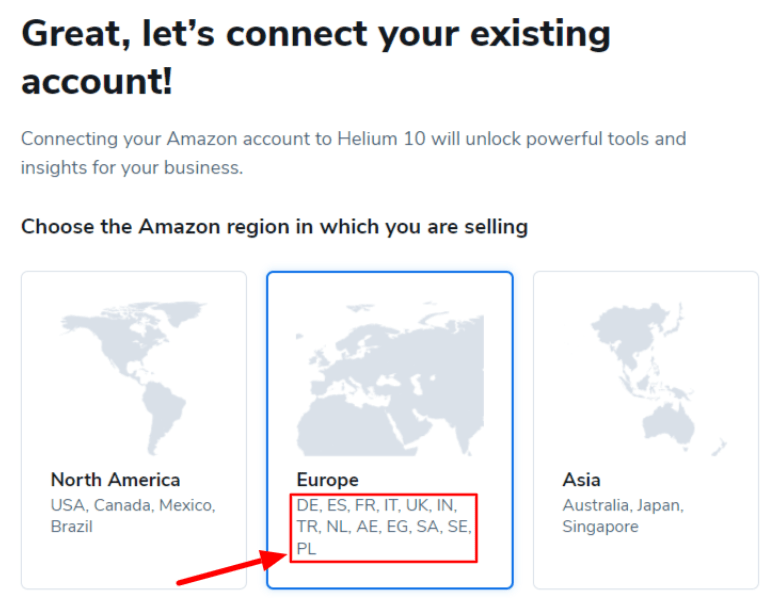Click the Helium 10 description paragraph
The image size is (771, 598).
pyautogui.click(x=353, y=153)
